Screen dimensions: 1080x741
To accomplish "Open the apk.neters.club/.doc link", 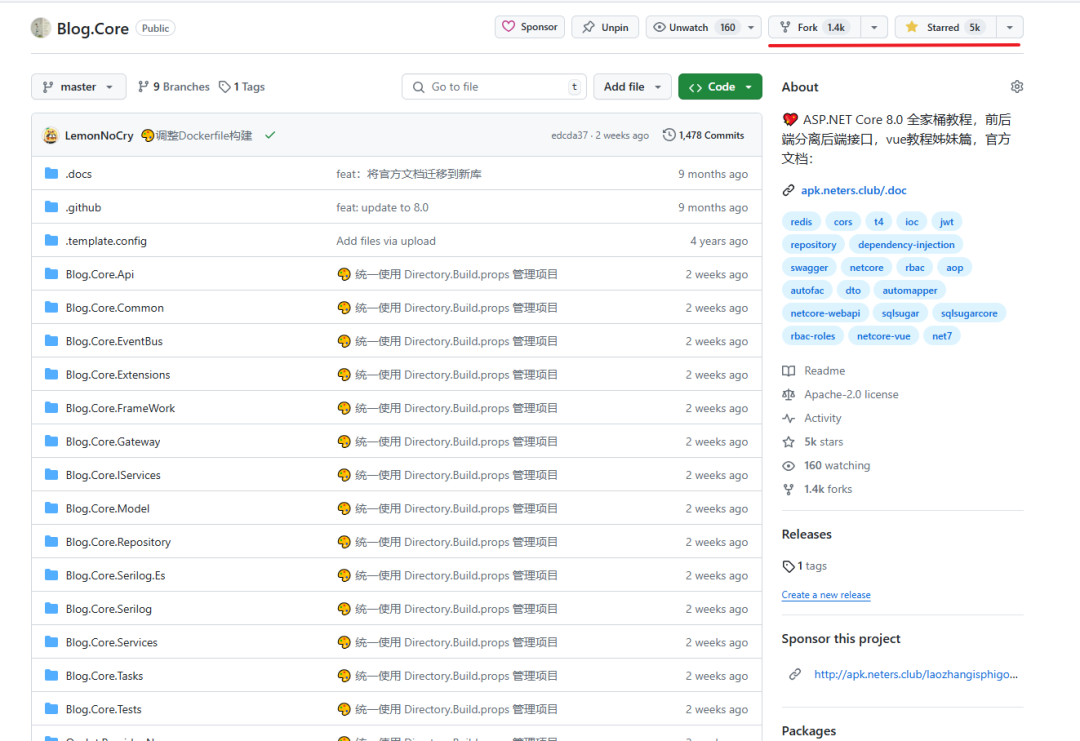I will pyautogui.click(x=853, y=190).
